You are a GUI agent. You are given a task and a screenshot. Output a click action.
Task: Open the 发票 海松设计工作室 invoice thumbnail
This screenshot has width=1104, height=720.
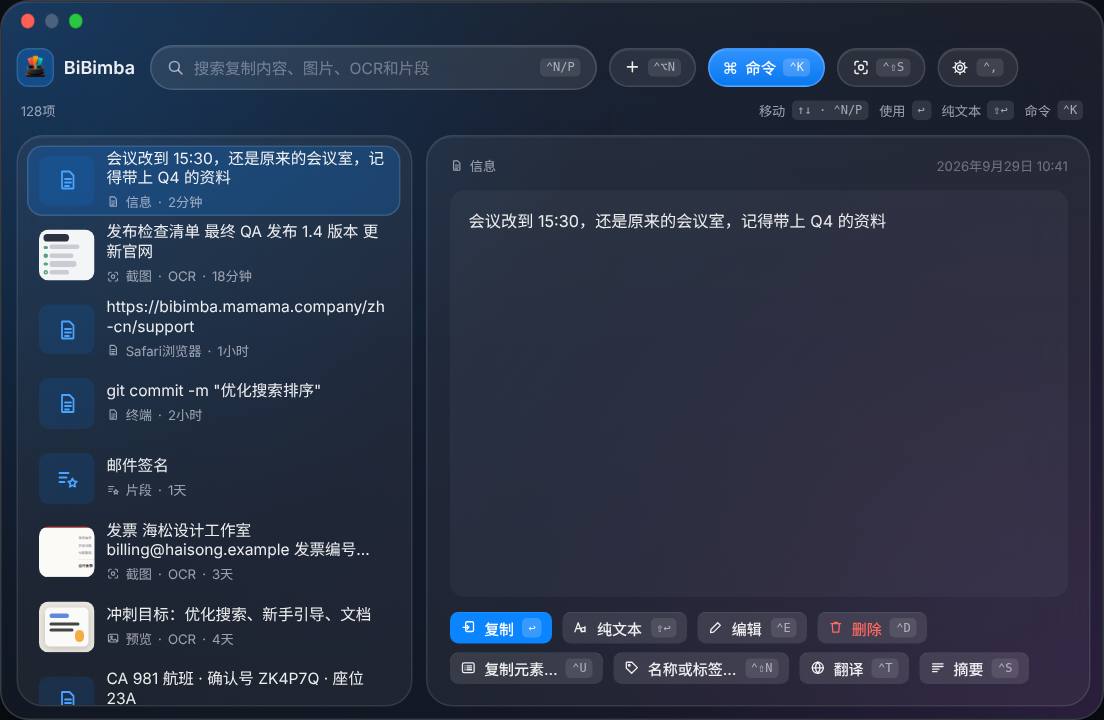click(67, 552)
